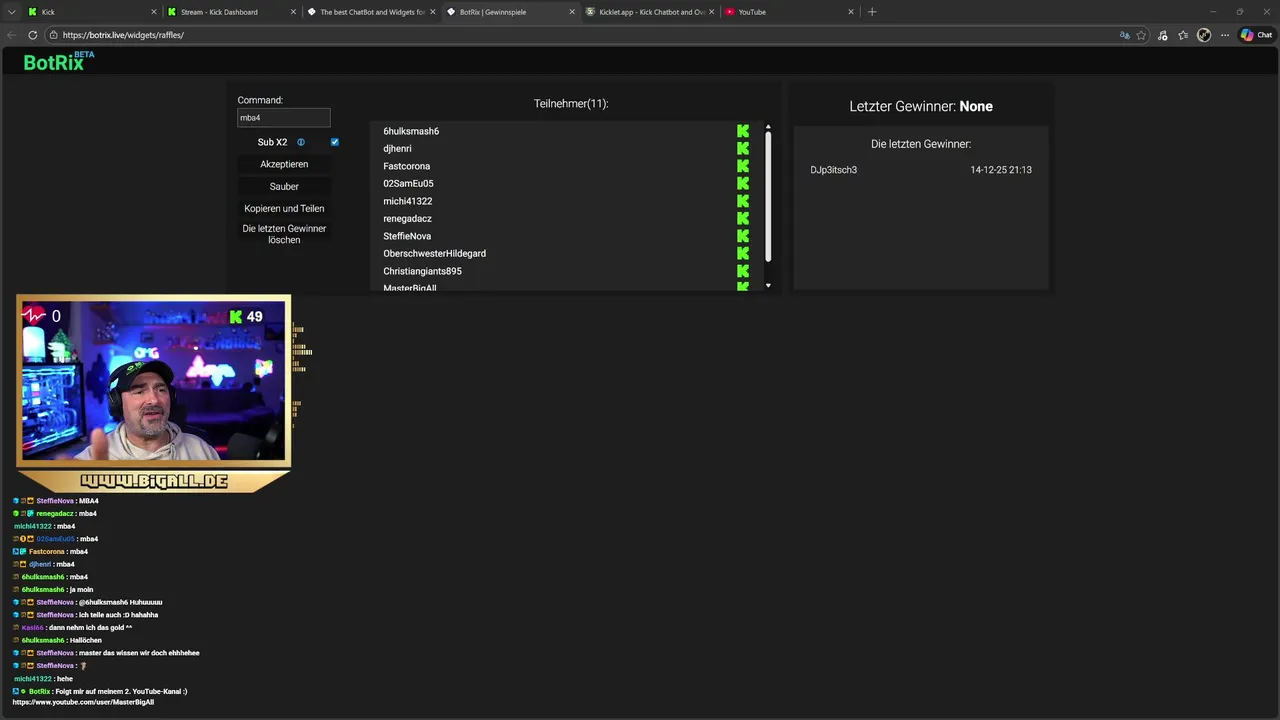
Task: Click the Kick icon beside Fastcorona
Action: click(x=743, y=166)
